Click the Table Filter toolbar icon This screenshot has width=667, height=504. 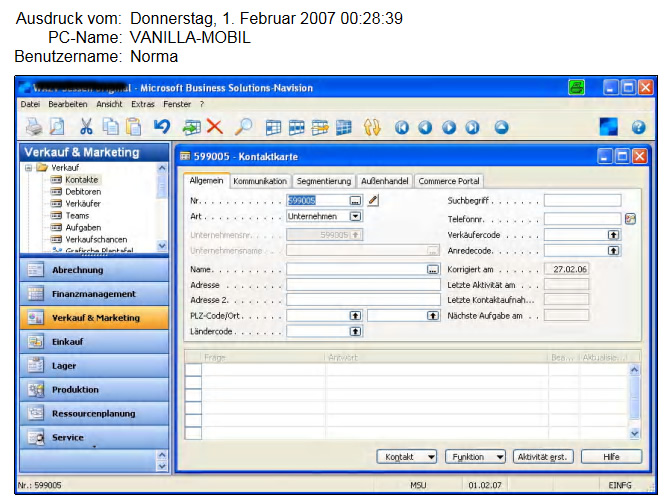pos(296,128)
